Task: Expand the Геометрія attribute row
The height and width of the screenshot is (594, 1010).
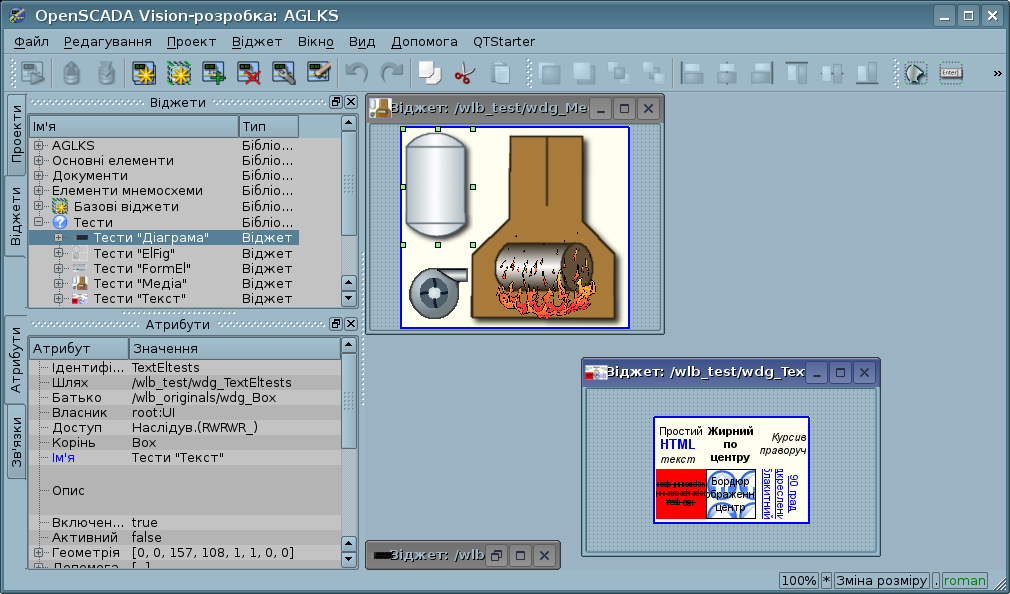Action: 39,552
